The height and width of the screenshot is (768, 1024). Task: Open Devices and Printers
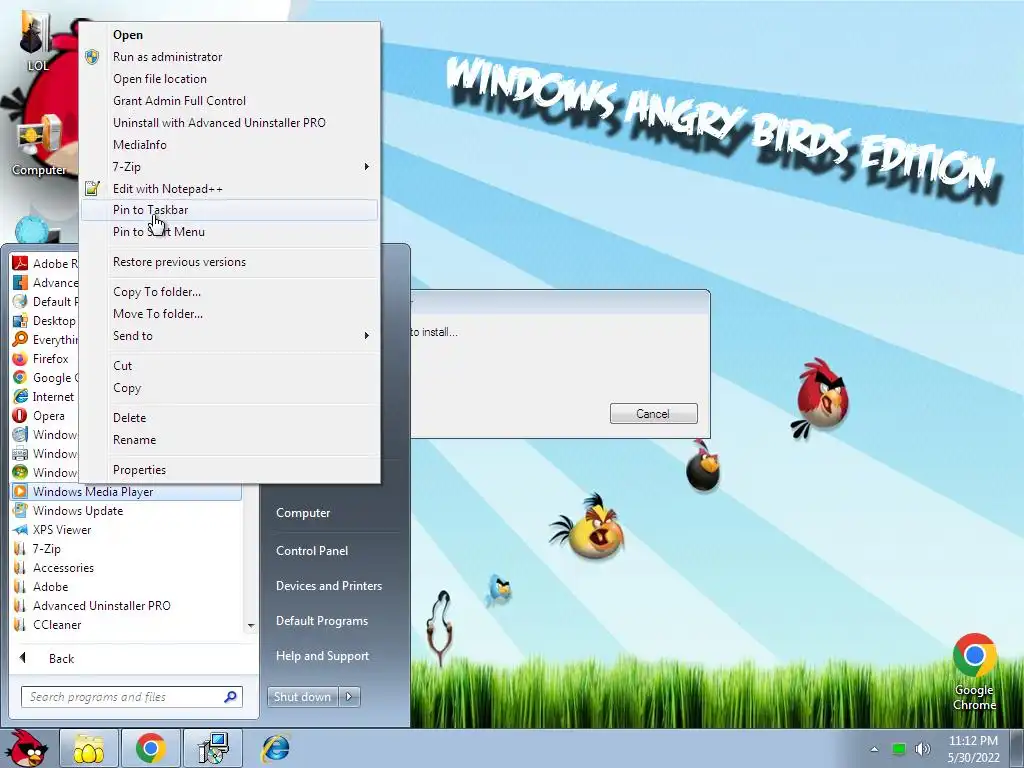coord(328,586)
